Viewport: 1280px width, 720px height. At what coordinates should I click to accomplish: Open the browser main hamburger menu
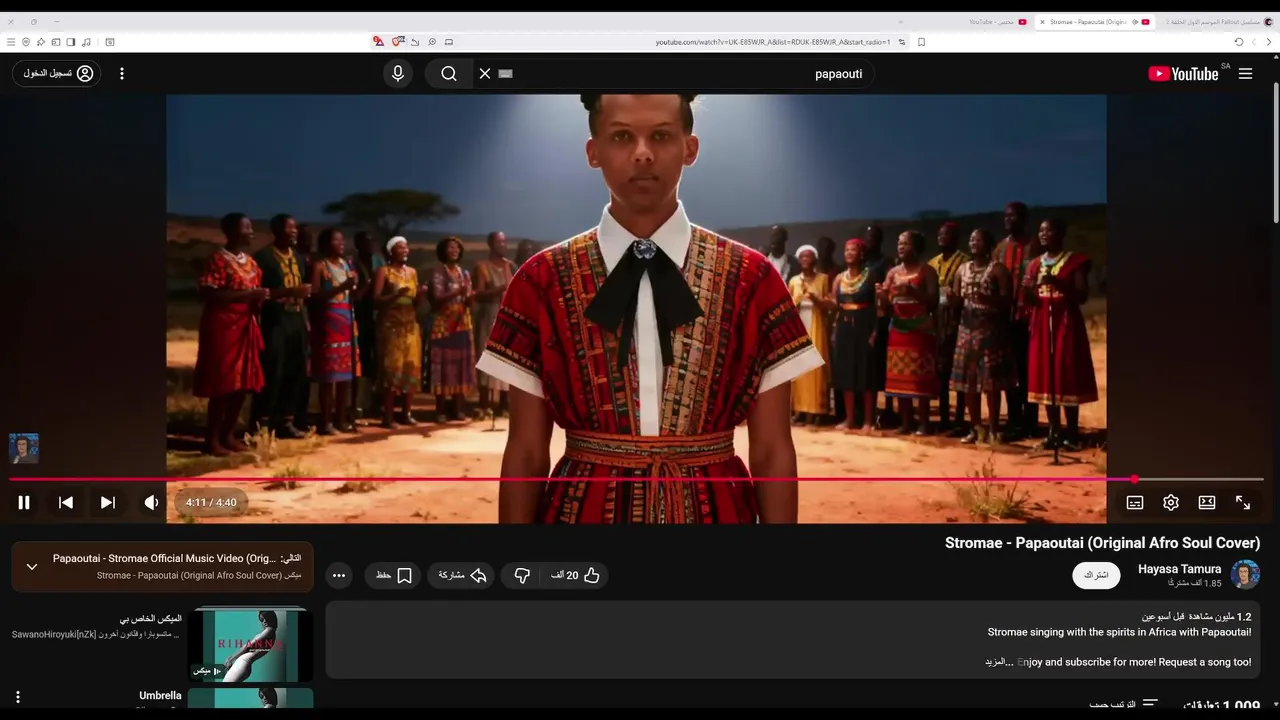(x=11, y=42)
